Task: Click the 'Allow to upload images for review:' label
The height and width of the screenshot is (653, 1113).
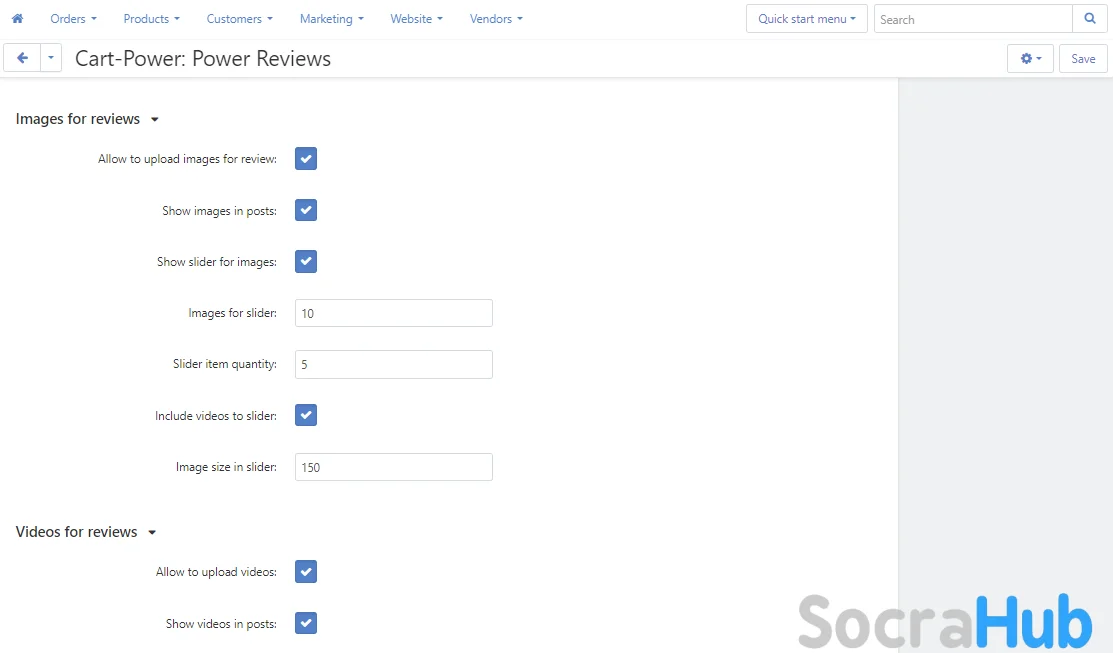Action: pos(187,159)
